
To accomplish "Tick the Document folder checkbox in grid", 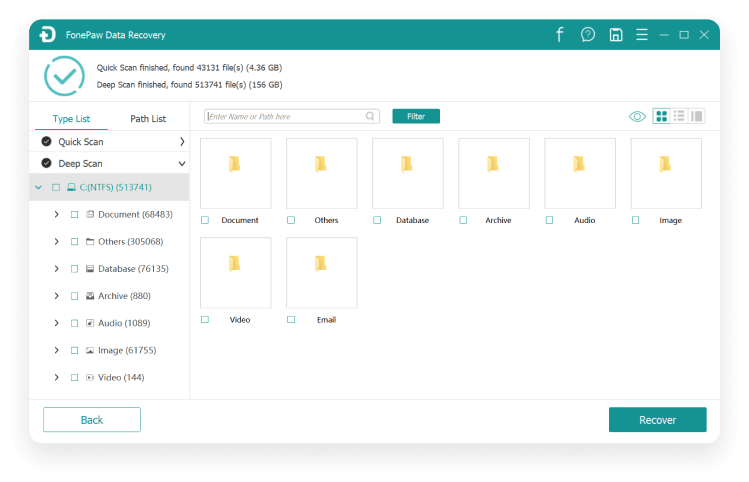I will coord(205,220).
